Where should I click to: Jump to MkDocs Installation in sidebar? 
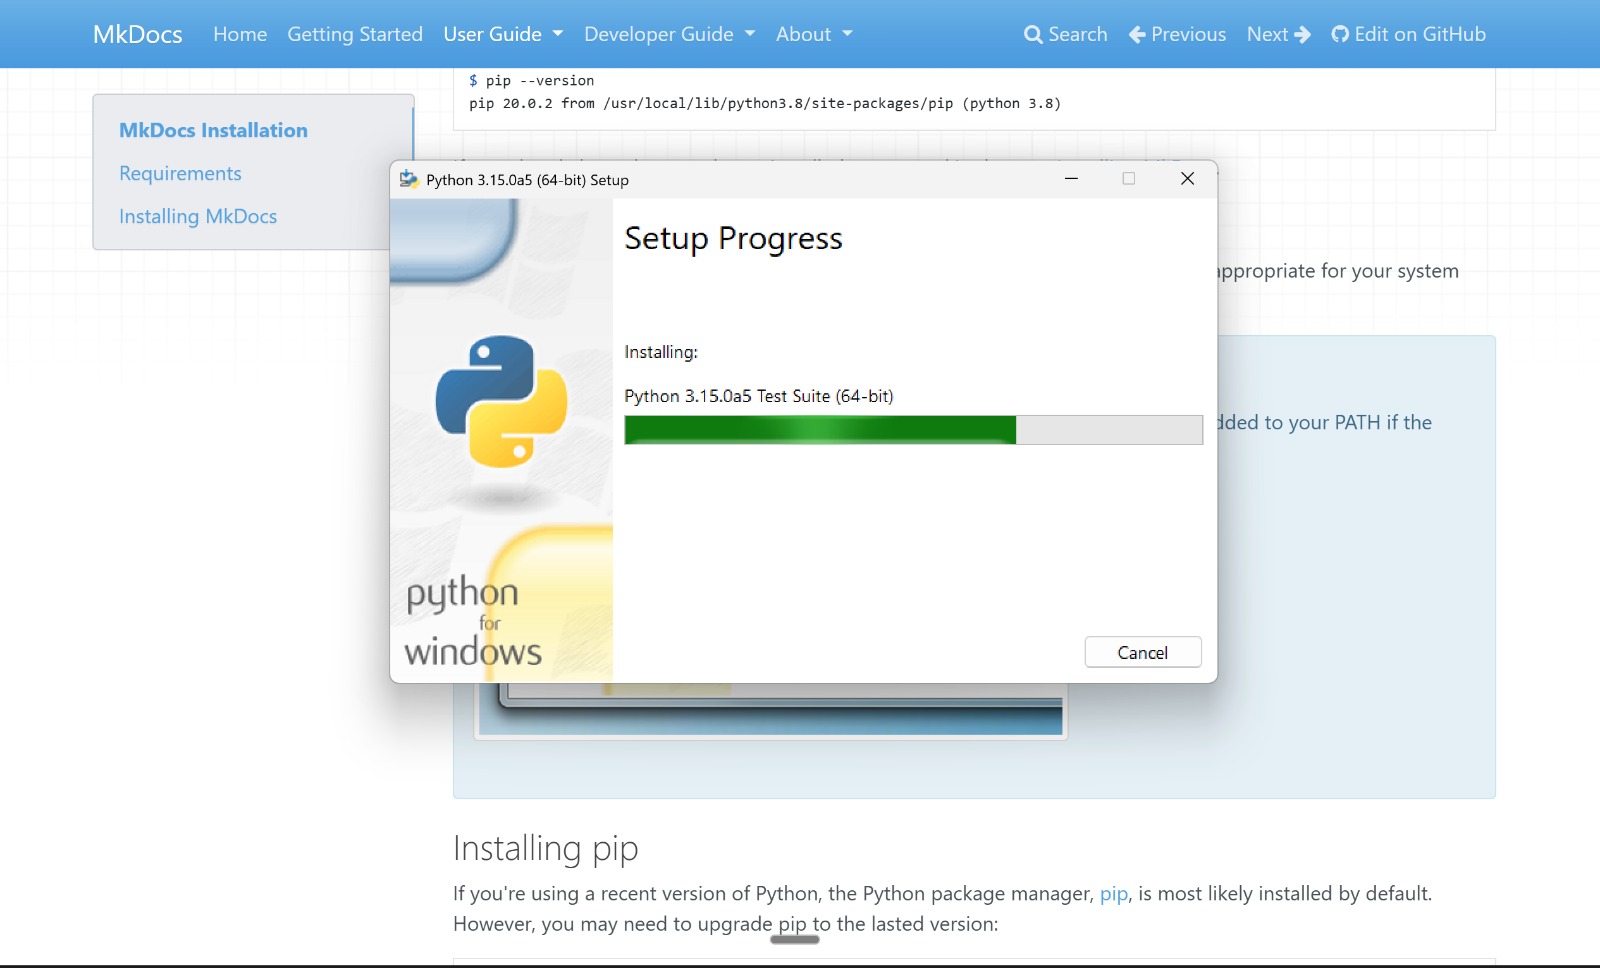pos(213,130)
